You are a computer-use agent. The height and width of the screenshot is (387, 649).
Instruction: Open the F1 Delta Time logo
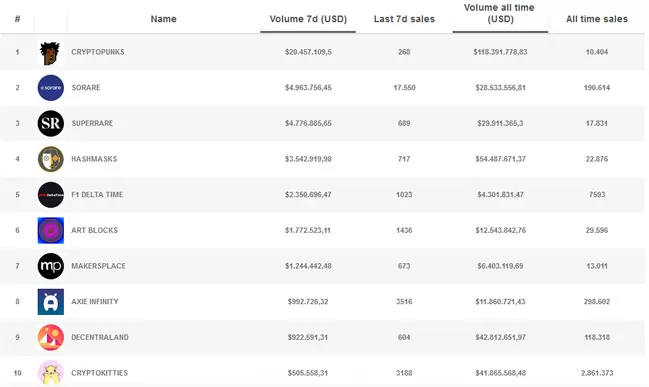(x=50, y=195)
